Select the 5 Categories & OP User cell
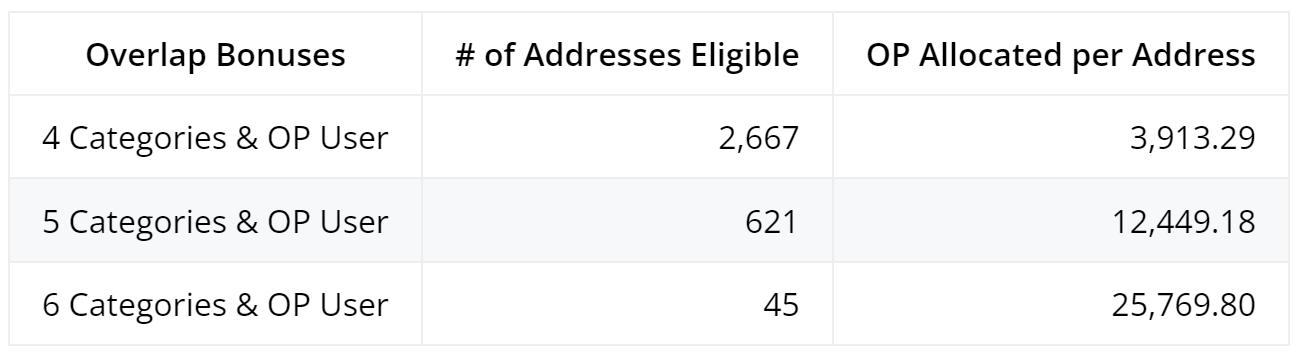The image size is (1306, 363). tap(215, 221)
